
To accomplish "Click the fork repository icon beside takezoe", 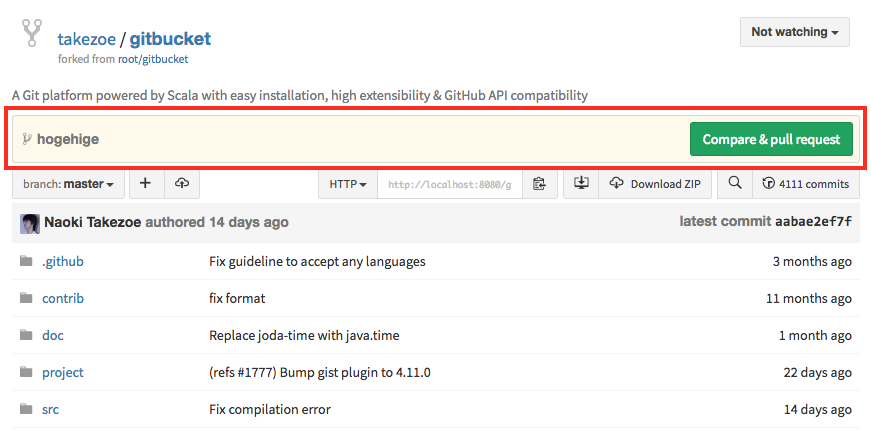I will point(32,33).
